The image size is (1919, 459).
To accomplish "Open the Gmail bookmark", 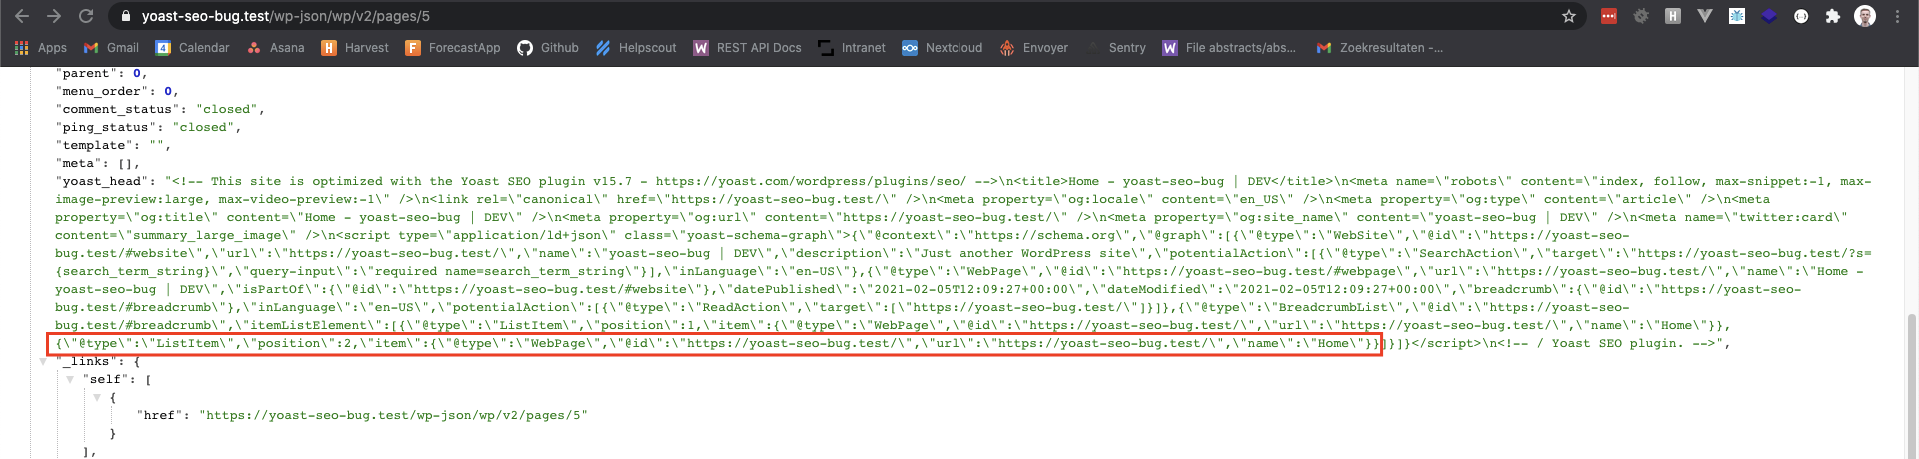I will pos(111,48).
